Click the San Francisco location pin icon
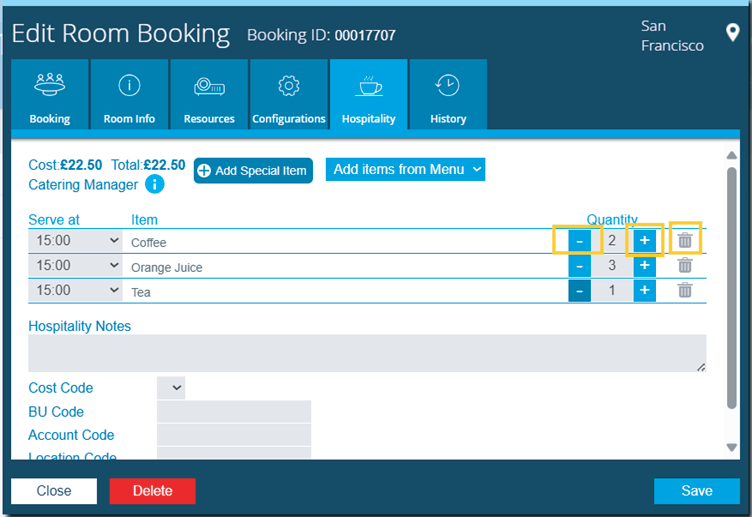This screenshot has width=752, height=517. pos(732,34)
